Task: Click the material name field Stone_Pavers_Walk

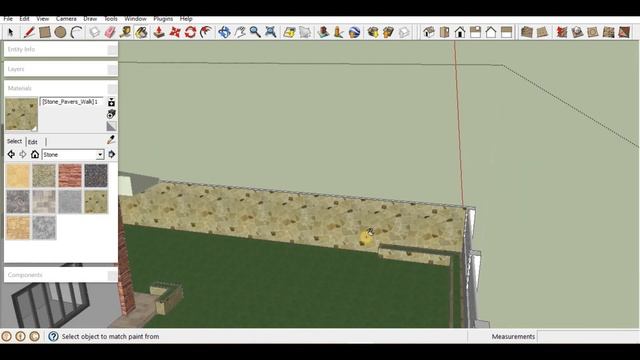Action: pyautogui.click(x=72, y=102)
